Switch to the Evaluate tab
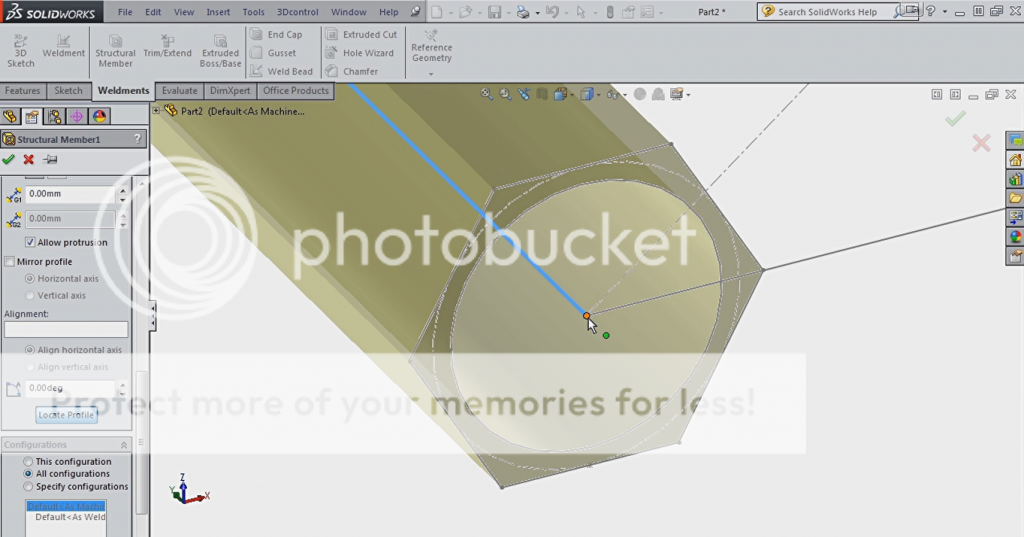The image size is (1024, 537). pos(179,91)
